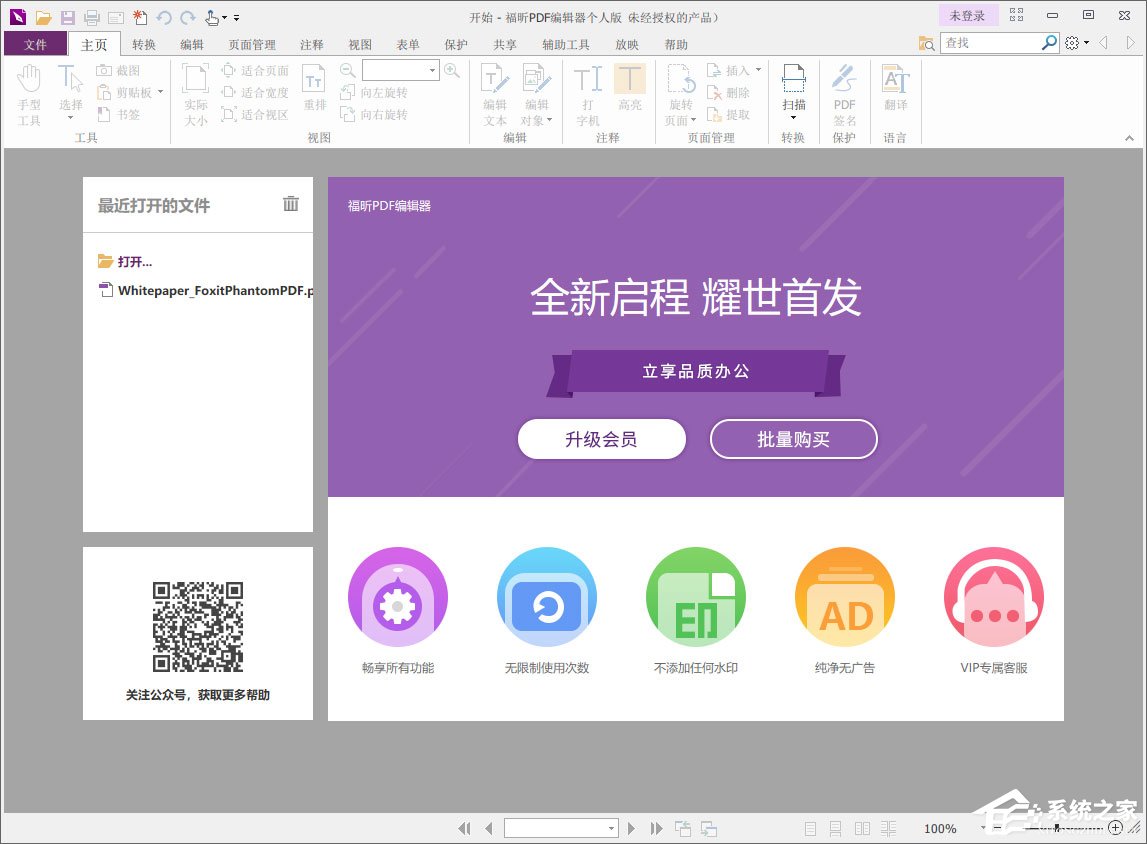The image size is (1147, 844).
Task: Select the Typewriter (打字机) tool
Action: pyautogui.click(x=588, y=78)
